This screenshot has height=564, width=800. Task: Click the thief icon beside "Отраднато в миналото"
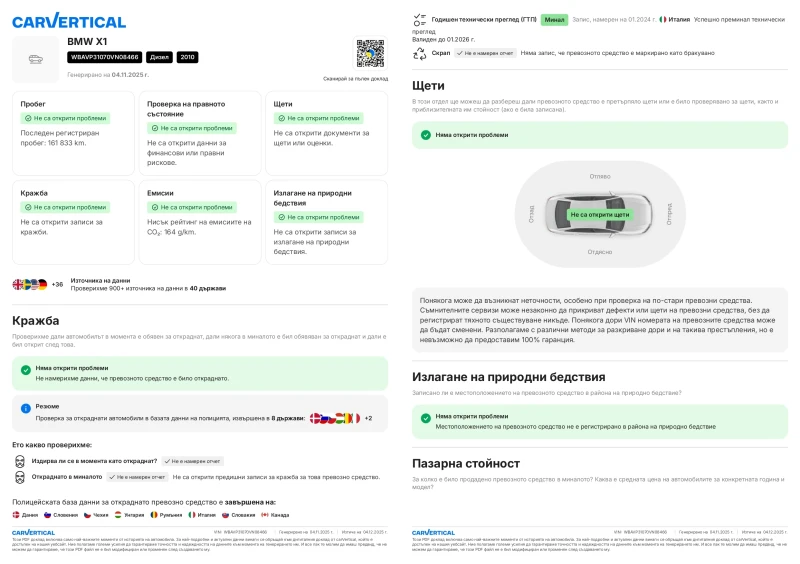20,477
